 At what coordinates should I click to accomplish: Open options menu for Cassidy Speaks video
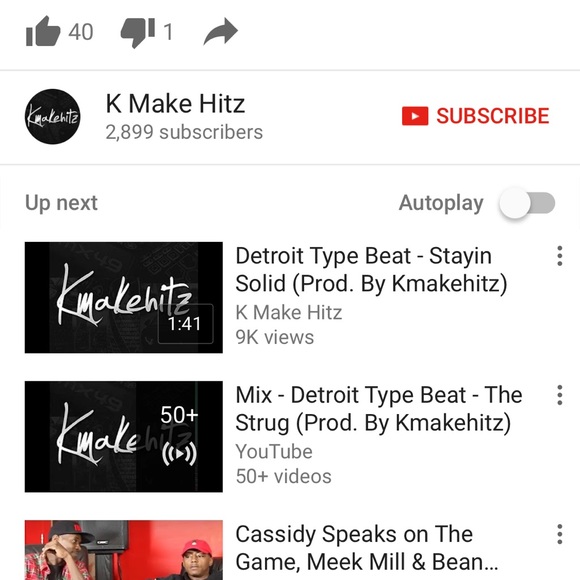(560, 534)
